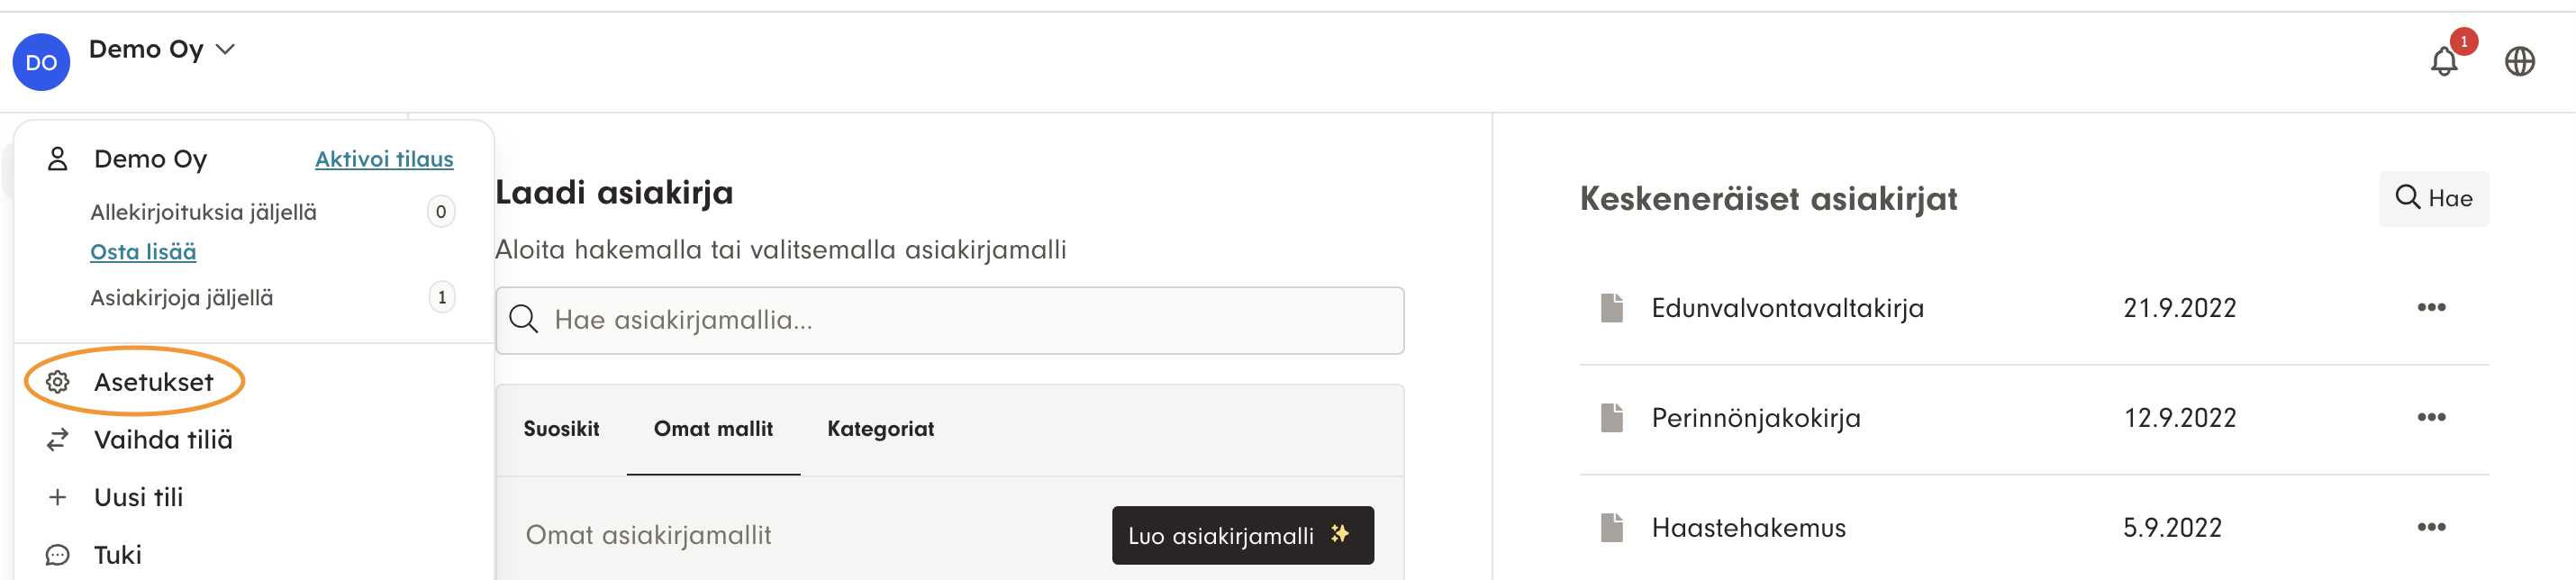Switch to the Suosikit tab
The width and height of the screenshot is (2576, 580).
point(561,429)
